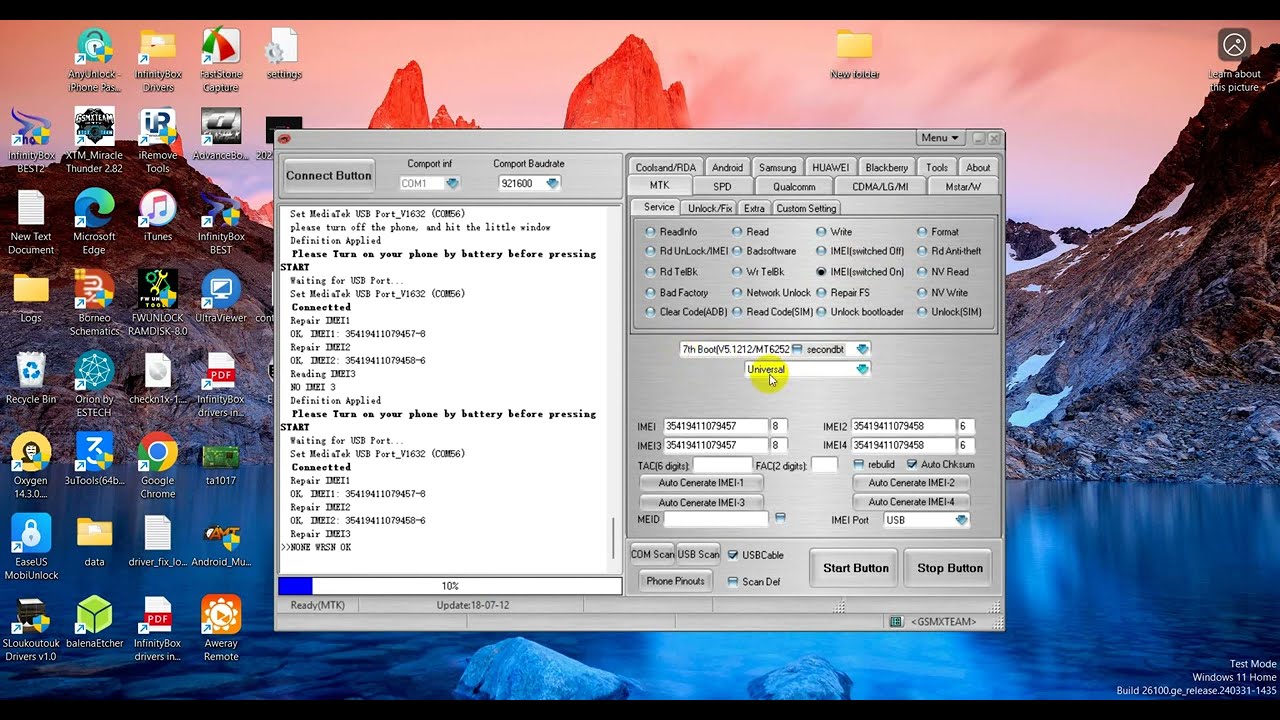
Task: Open Google Chrome desktop shortcut
Action: click(x=158, y=466)
